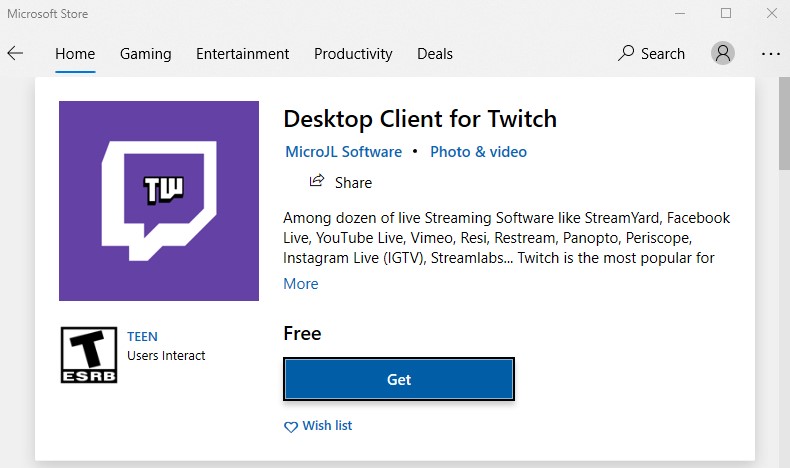Click the Search magnifier button
The width and height of the screenshot is (790, 468).
click(651, 53)
